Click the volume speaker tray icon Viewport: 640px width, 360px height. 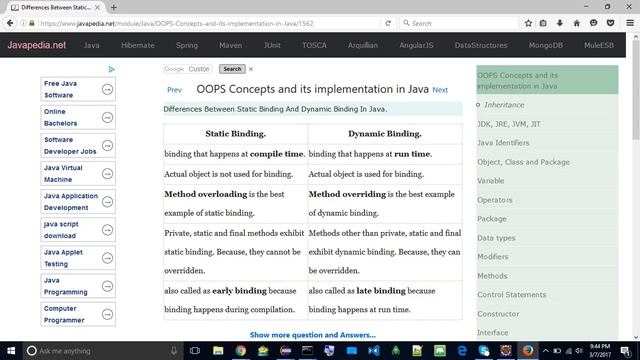pos(579,351)
